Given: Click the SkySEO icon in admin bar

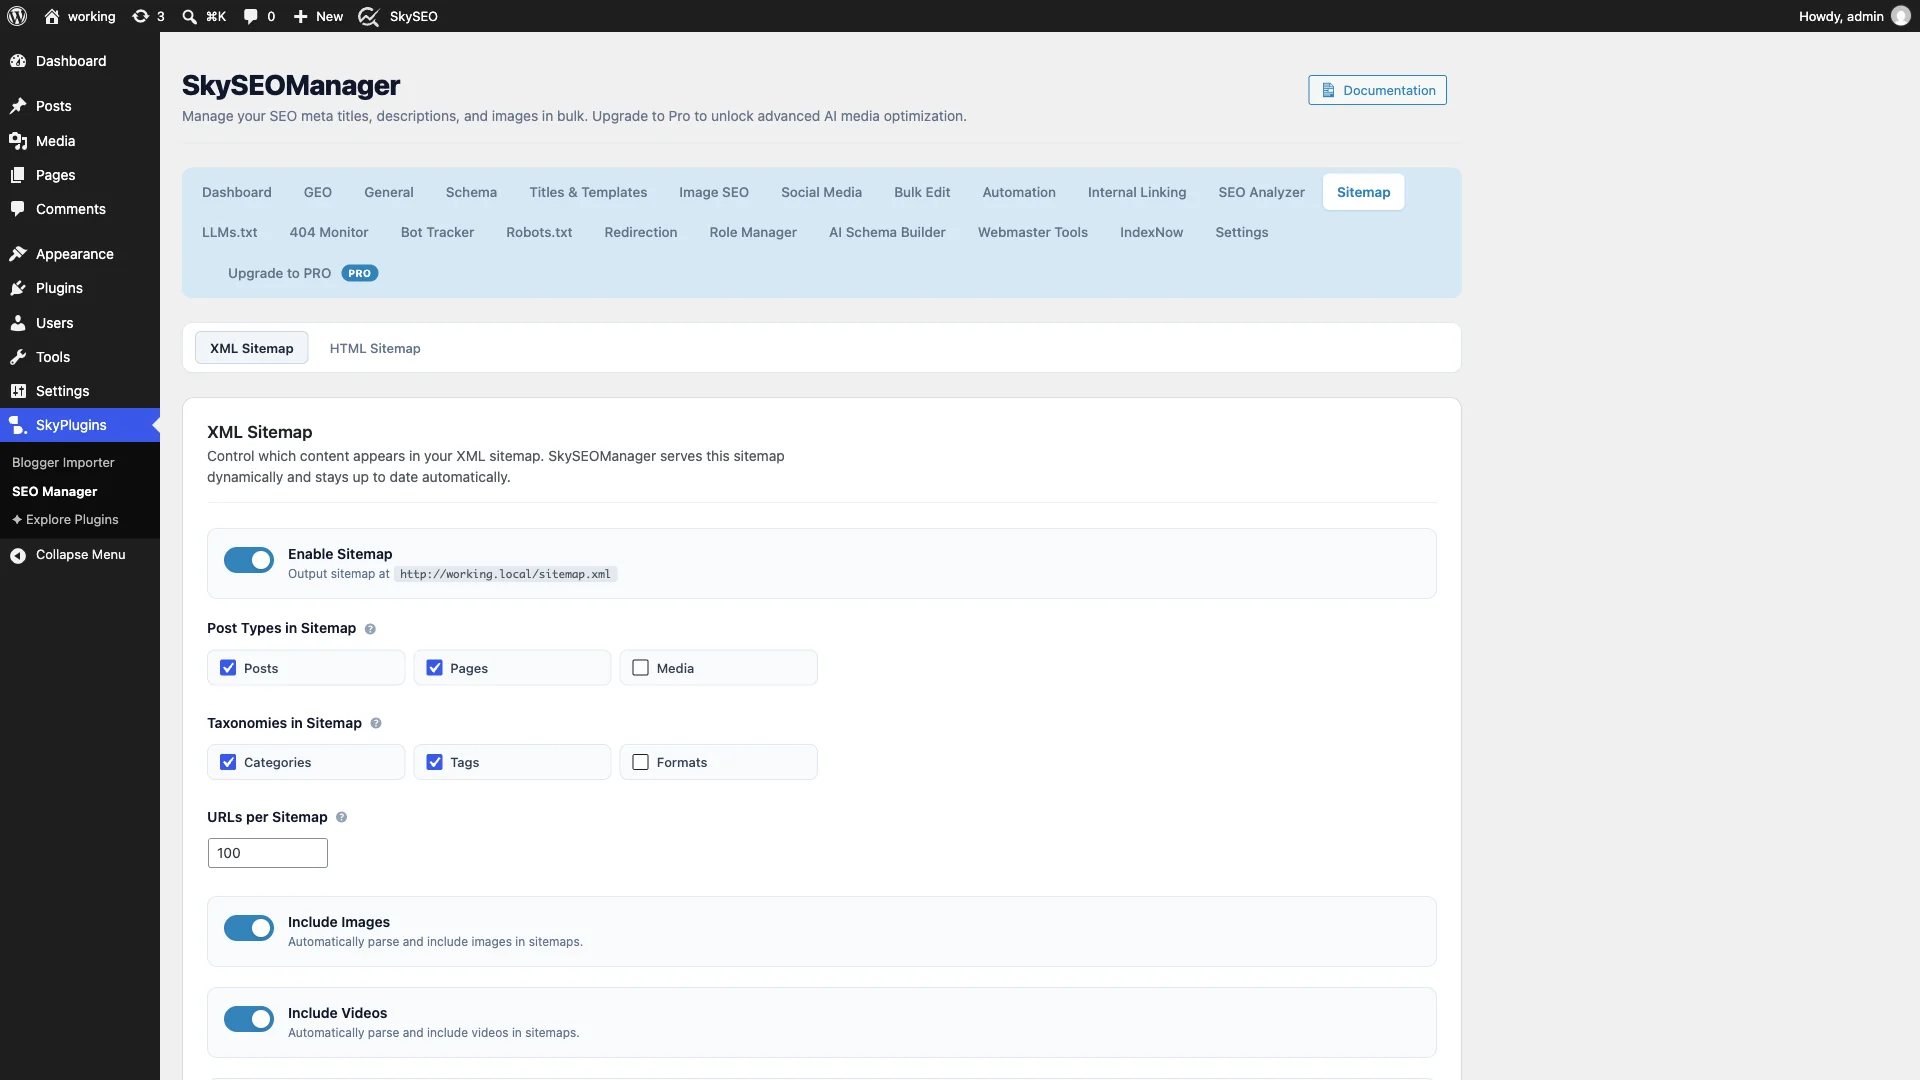Looking at the screenshot, I should [x=368, y=16].
